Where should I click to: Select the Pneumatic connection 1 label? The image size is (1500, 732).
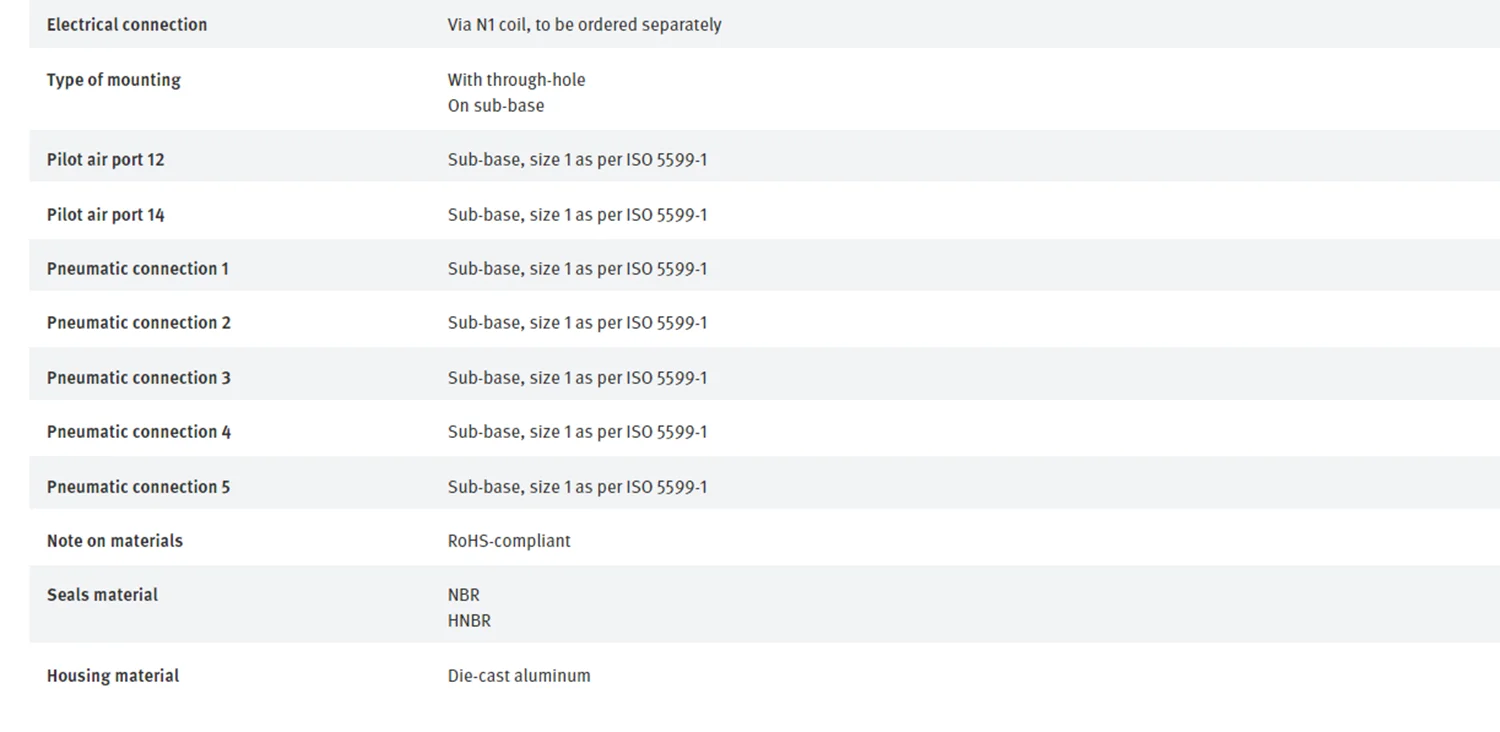pos(138,269)
